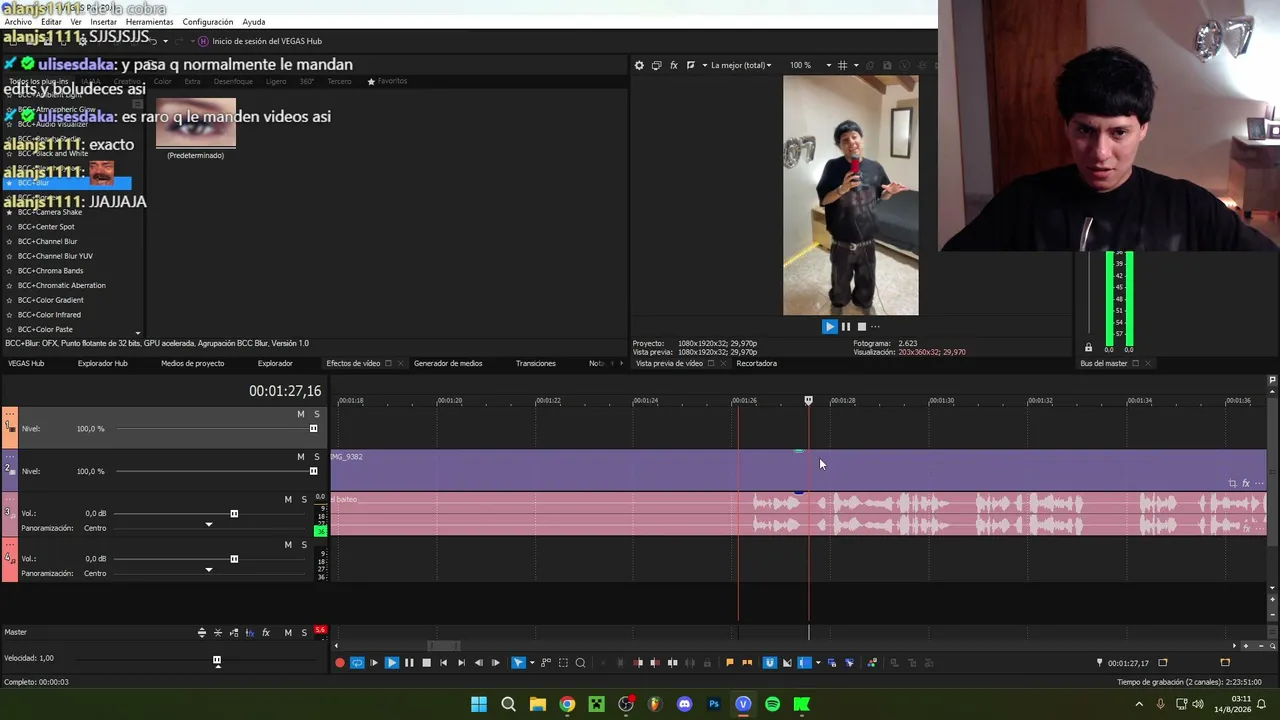The width and height of the screenshot is (1280, 720).
Task: Go to start of the project
Action: point(443,662)
